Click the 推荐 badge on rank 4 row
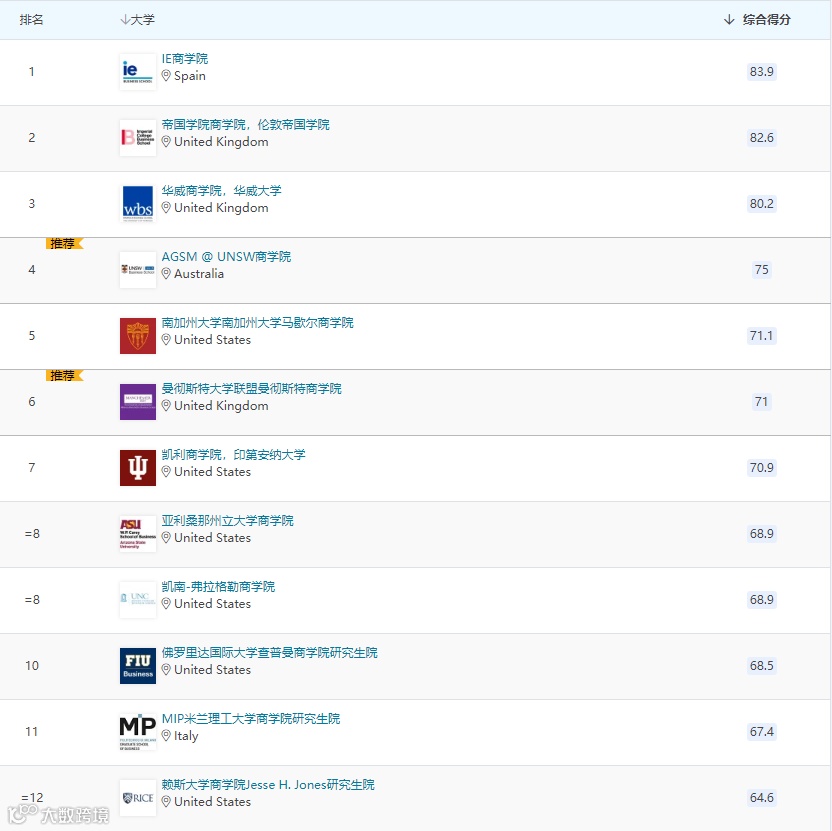Screen dimensions: 832x831 coord(64,244)
